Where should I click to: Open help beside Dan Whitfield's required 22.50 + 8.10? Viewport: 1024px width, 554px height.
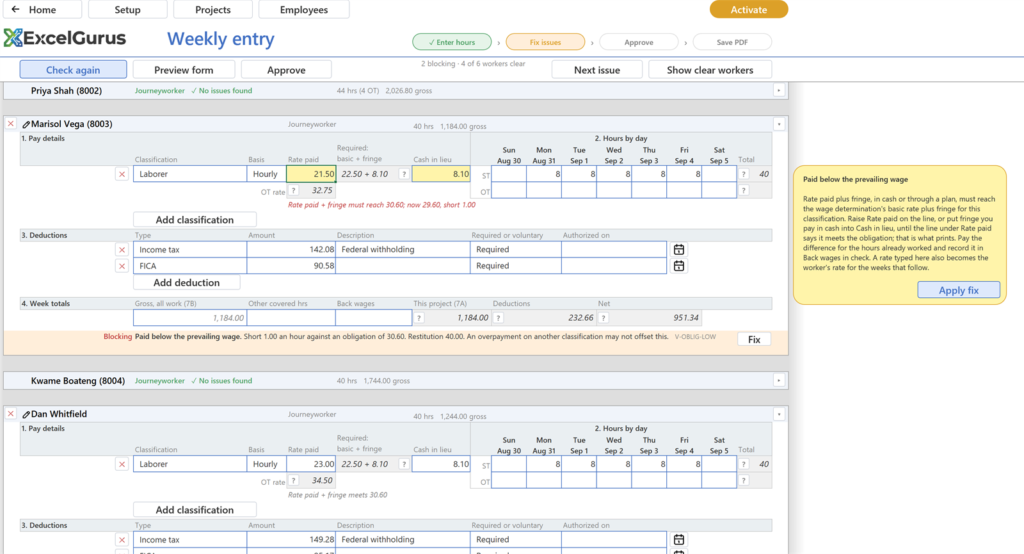404,464
